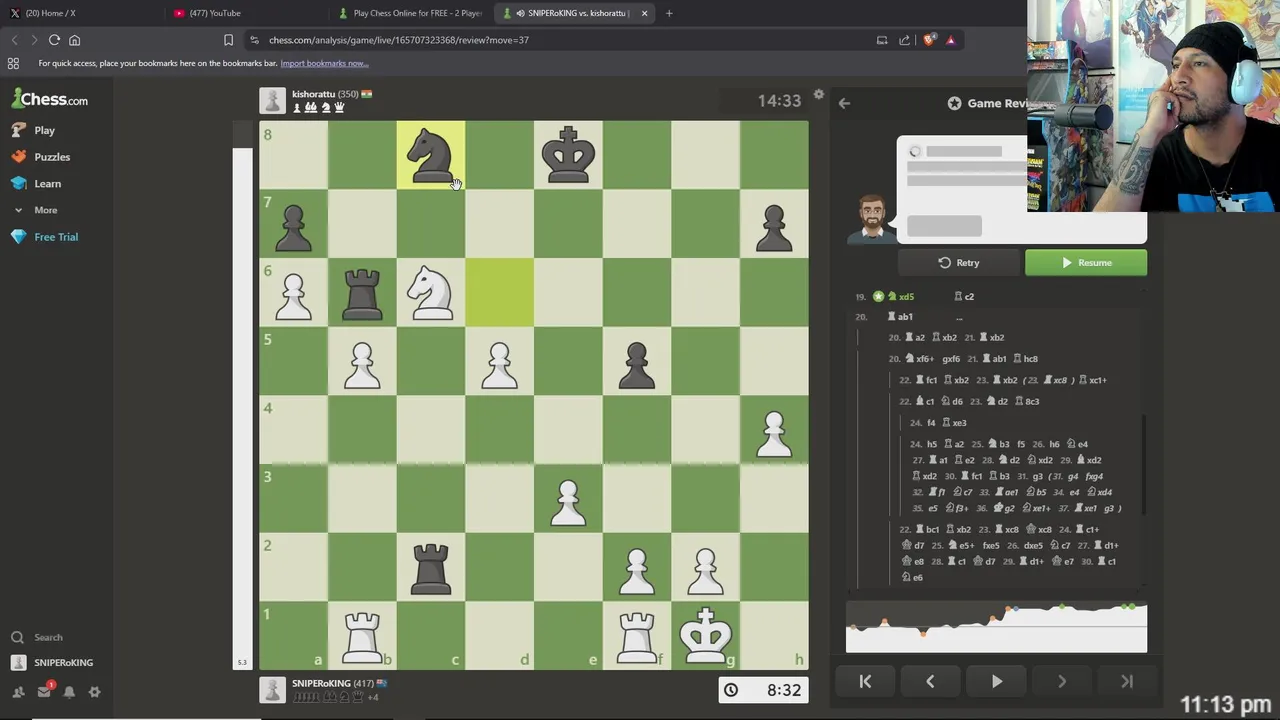Select the black knight on c8
Screen dimensions: 1280x720
[x=431, y=155]
